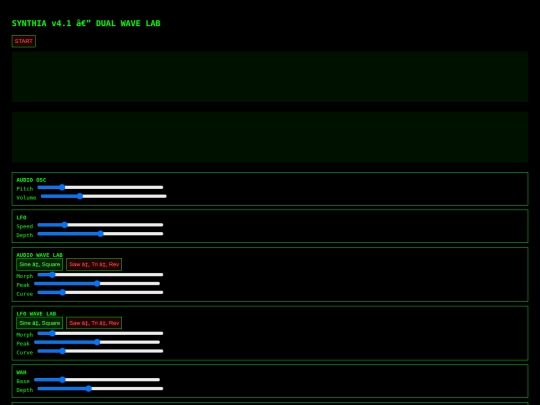The height and width of the screenshot is (405, 540).
Task: Click the AUDIO WAVE LAB heading
Action: click(x=39, y=255)
